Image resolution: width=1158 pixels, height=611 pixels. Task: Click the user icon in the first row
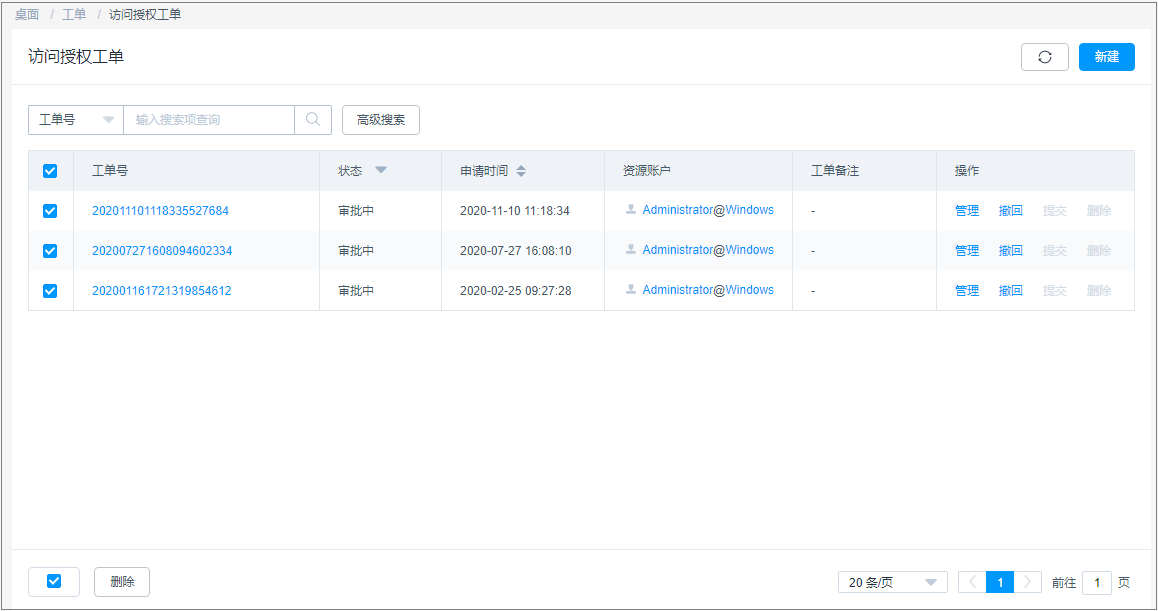pyautogui.click(x=631, y=210)
